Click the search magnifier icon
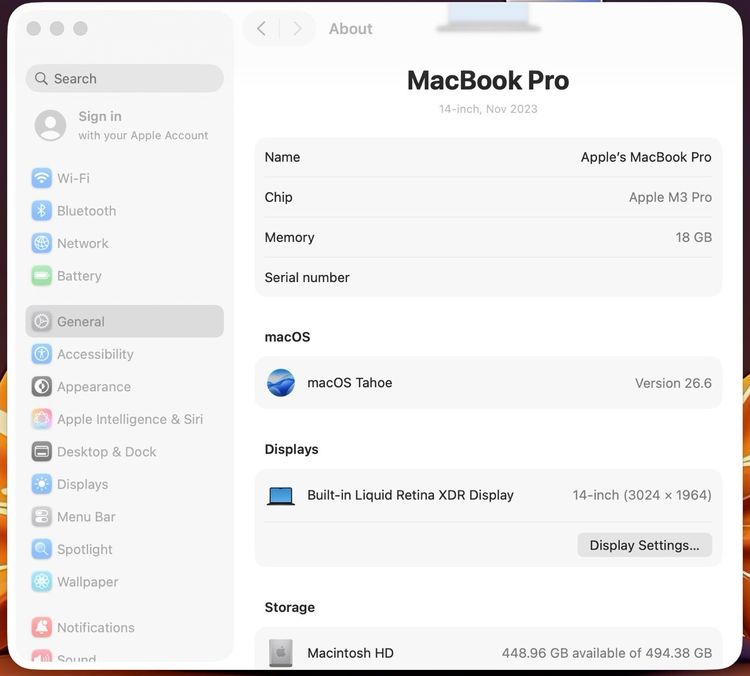Viewport: 750px width, 676px height. pyautogui.click(x=41, y=78)
